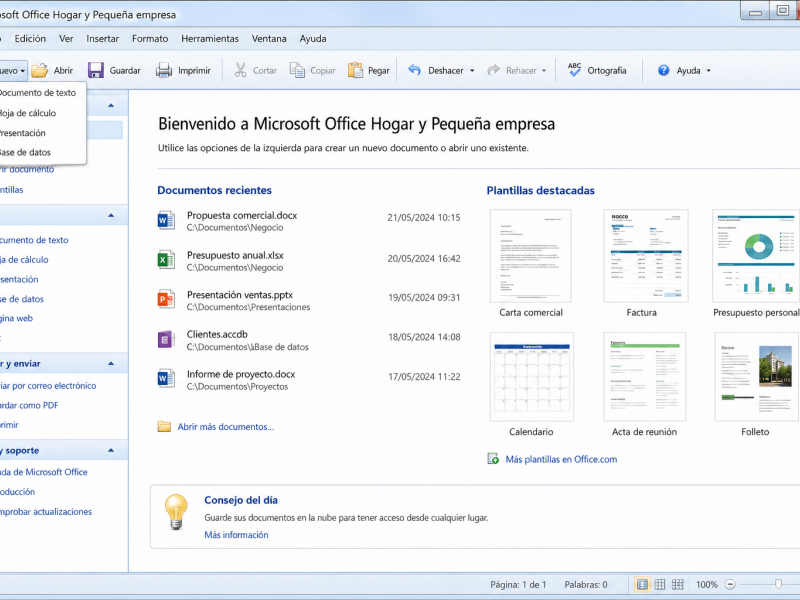Click the Abrir más documentos link
800x600 pixels.
click(x=226, y=427)
